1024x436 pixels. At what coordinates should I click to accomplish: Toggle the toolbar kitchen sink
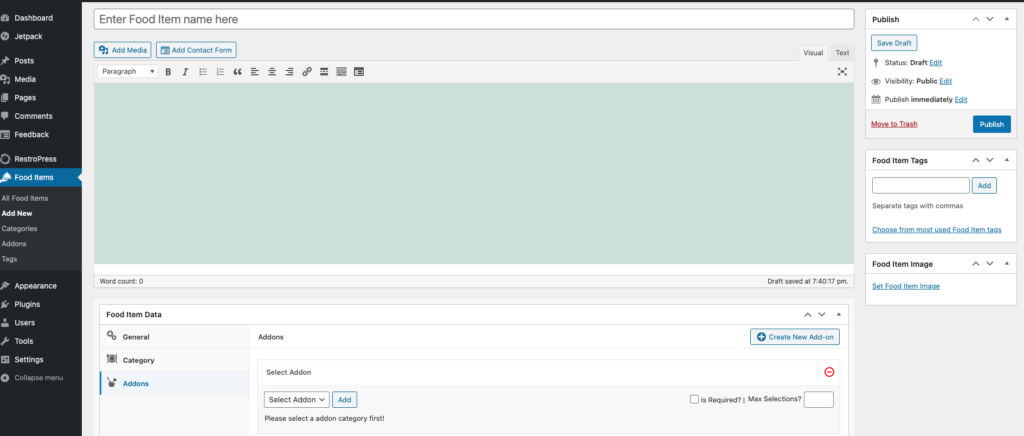(x=341, y=72)
